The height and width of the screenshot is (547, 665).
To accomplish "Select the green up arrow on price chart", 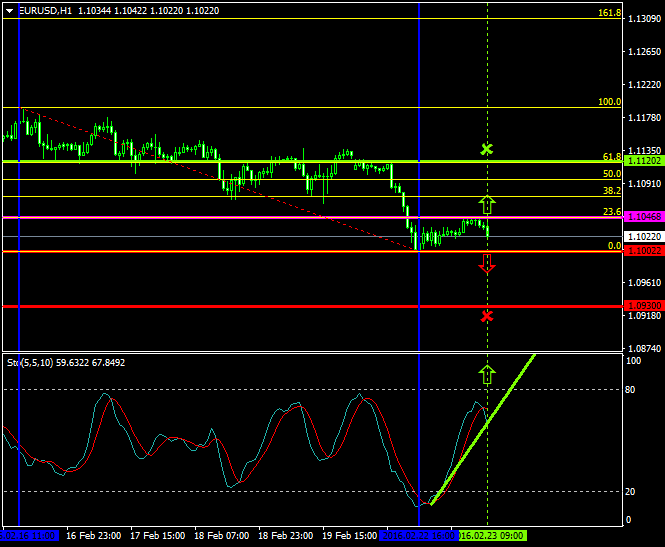I will pyautogui.click(x=487, y=205).
